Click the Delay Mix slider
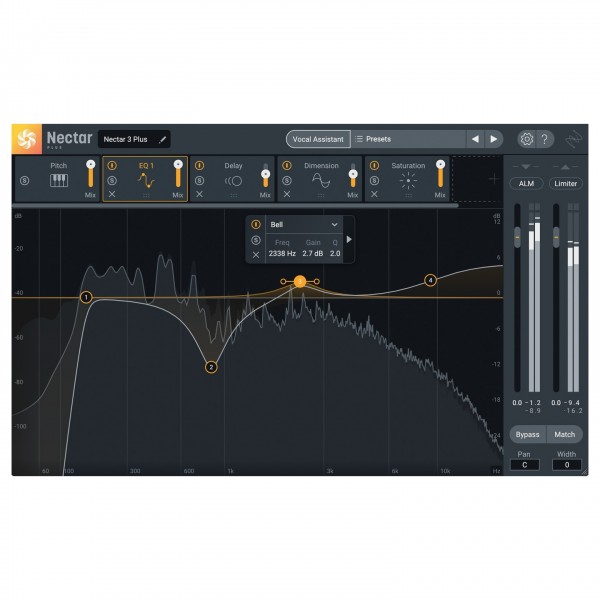The image size is (600, 600). [x=266, y=175]
